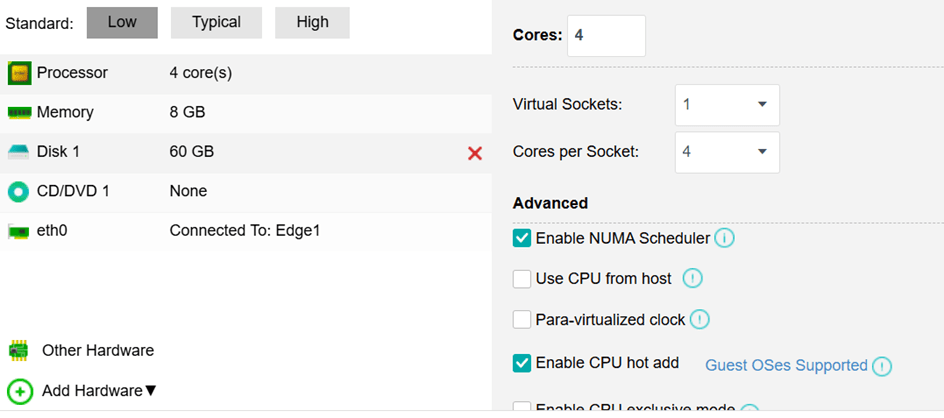Click the Processor chip icon
Image resolution: width=944 pixels, height=418 pixels.
click(19, 73)
